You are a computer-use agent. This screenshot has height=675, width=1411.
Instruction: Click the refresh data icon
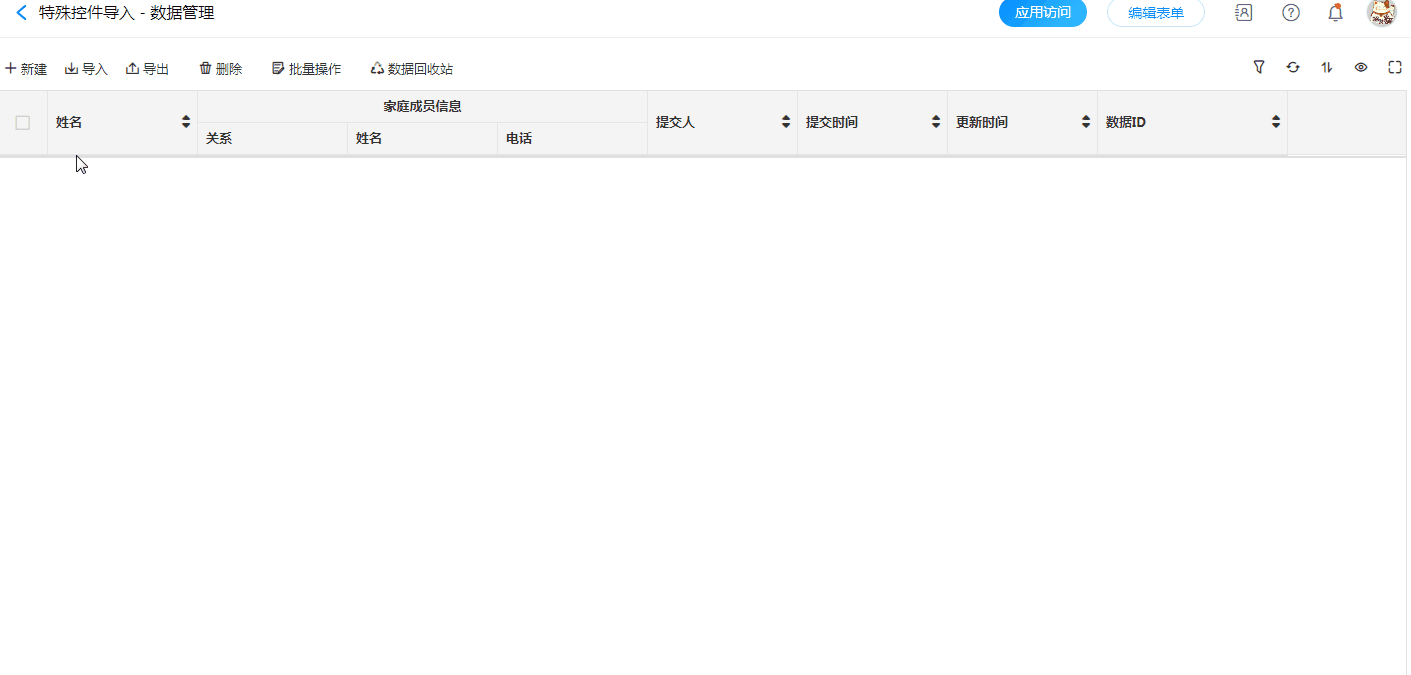coord(1293,67)
